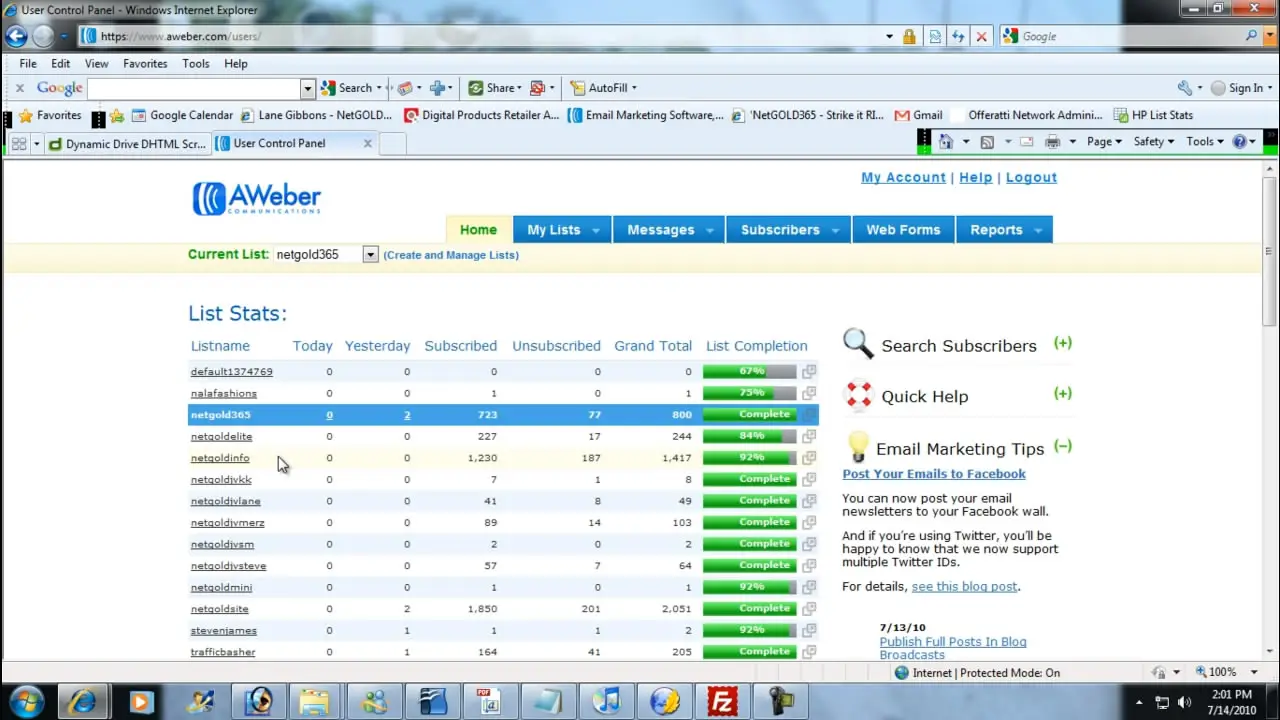Switch to Dynamic Drive DHTML Scripts browser tab
The height and width of the screenshot is (720, 1280).
click(127, 143)
